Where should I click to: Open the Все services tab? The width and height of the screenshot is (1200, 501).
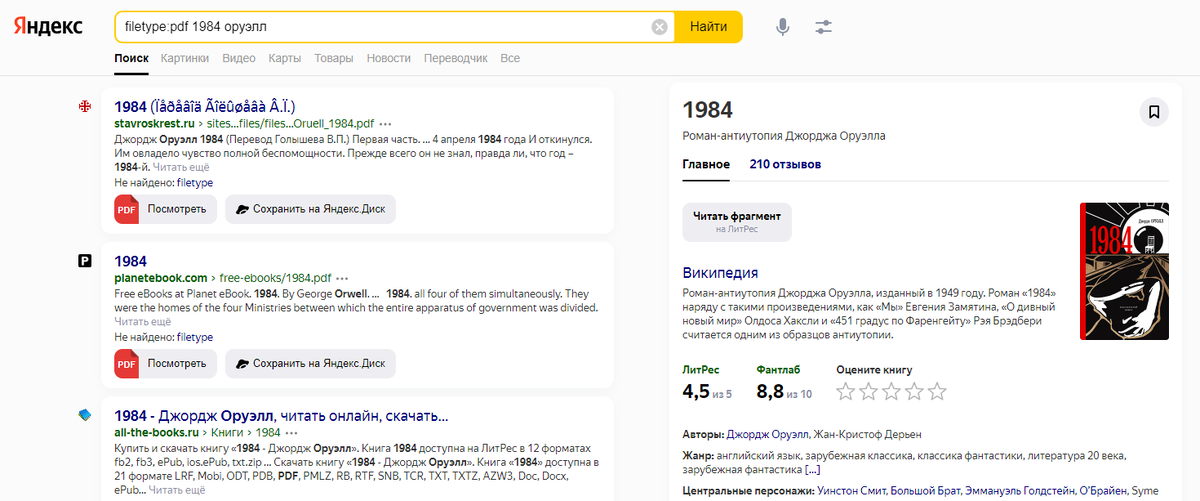pyautogui.click(x=510, y=59)
